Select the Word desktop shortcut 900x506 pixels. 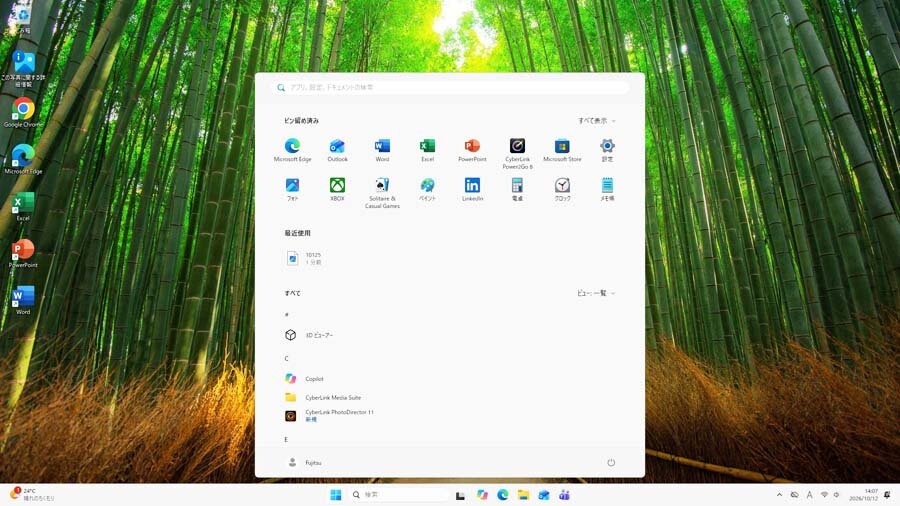23,300
